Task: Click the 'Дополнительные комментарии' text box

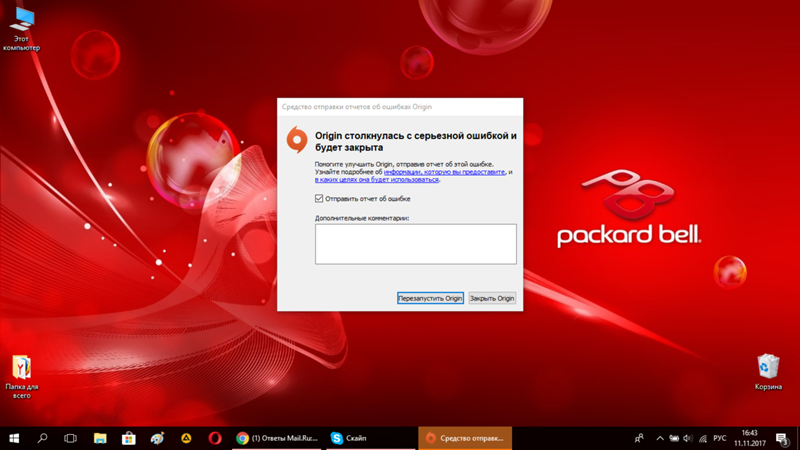Action: click(415, 244)
